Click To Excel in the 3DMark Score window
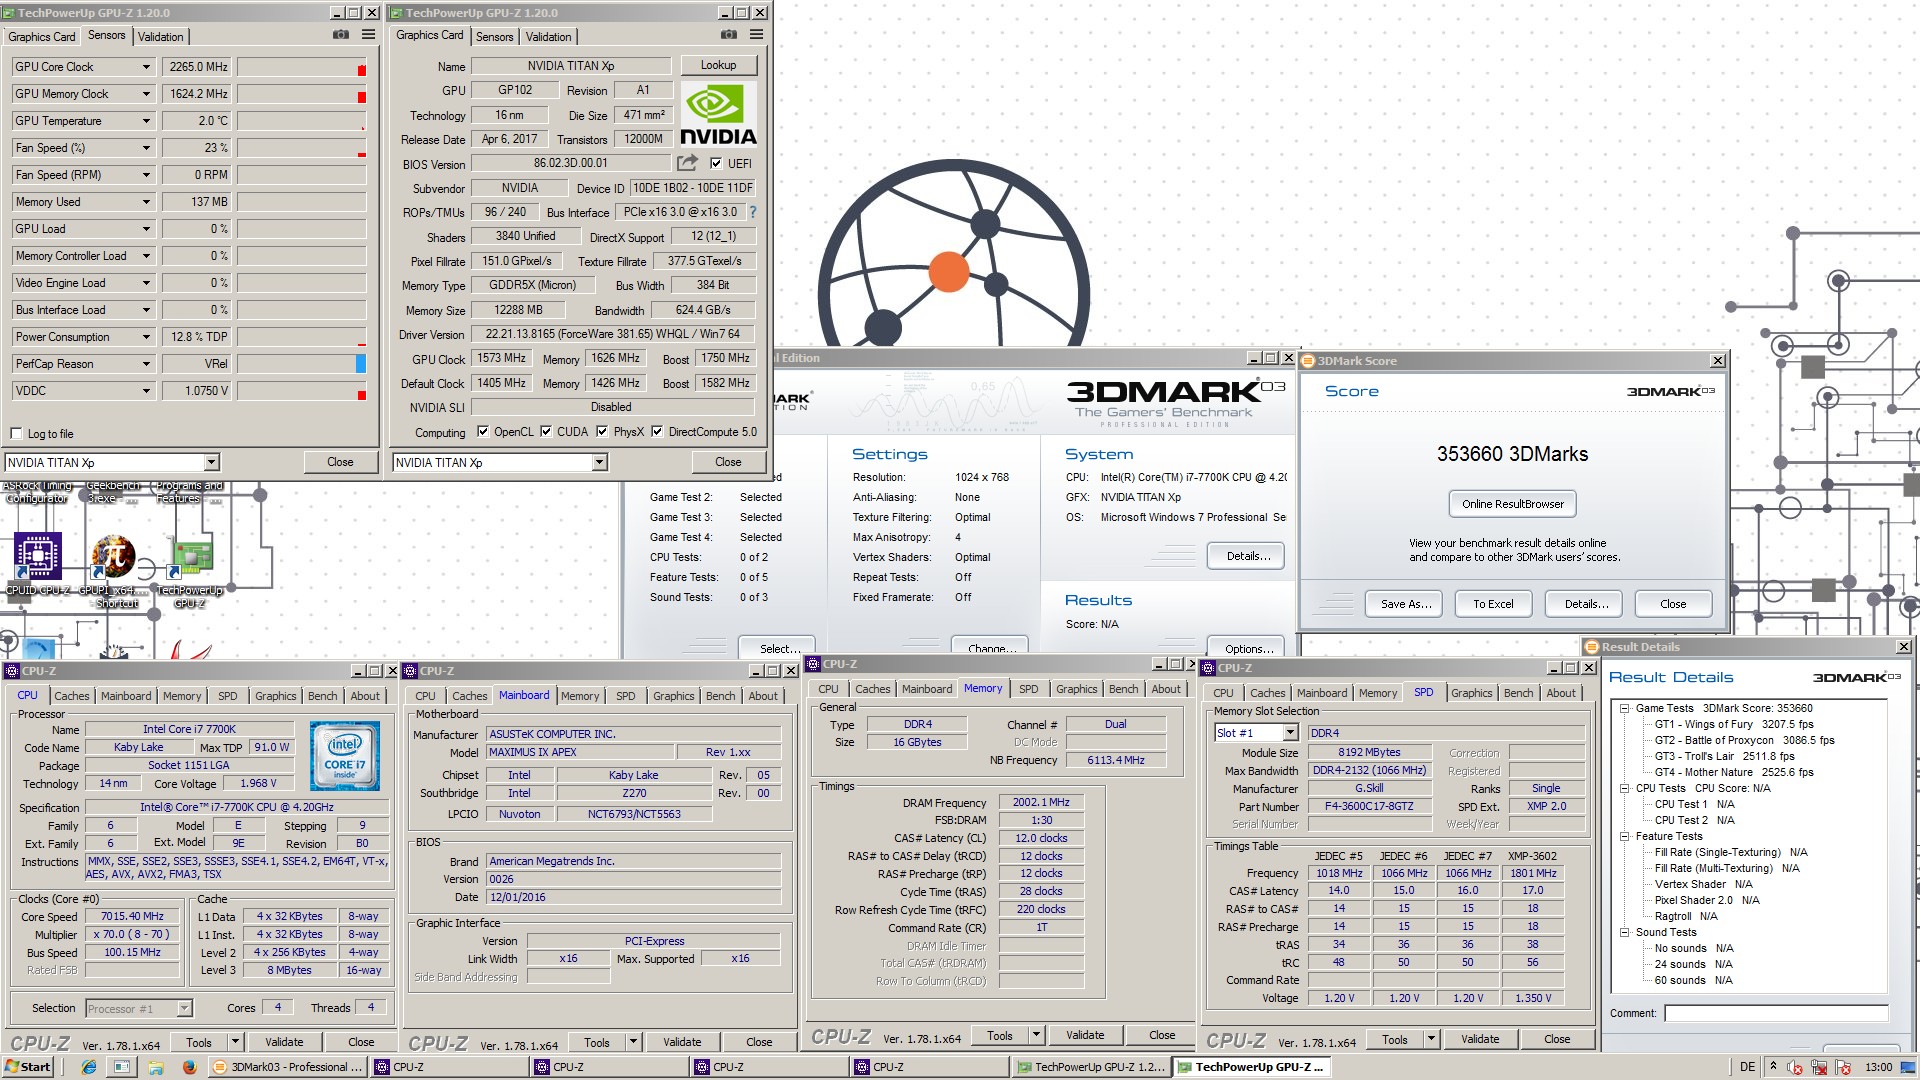 click(1493, 604)
